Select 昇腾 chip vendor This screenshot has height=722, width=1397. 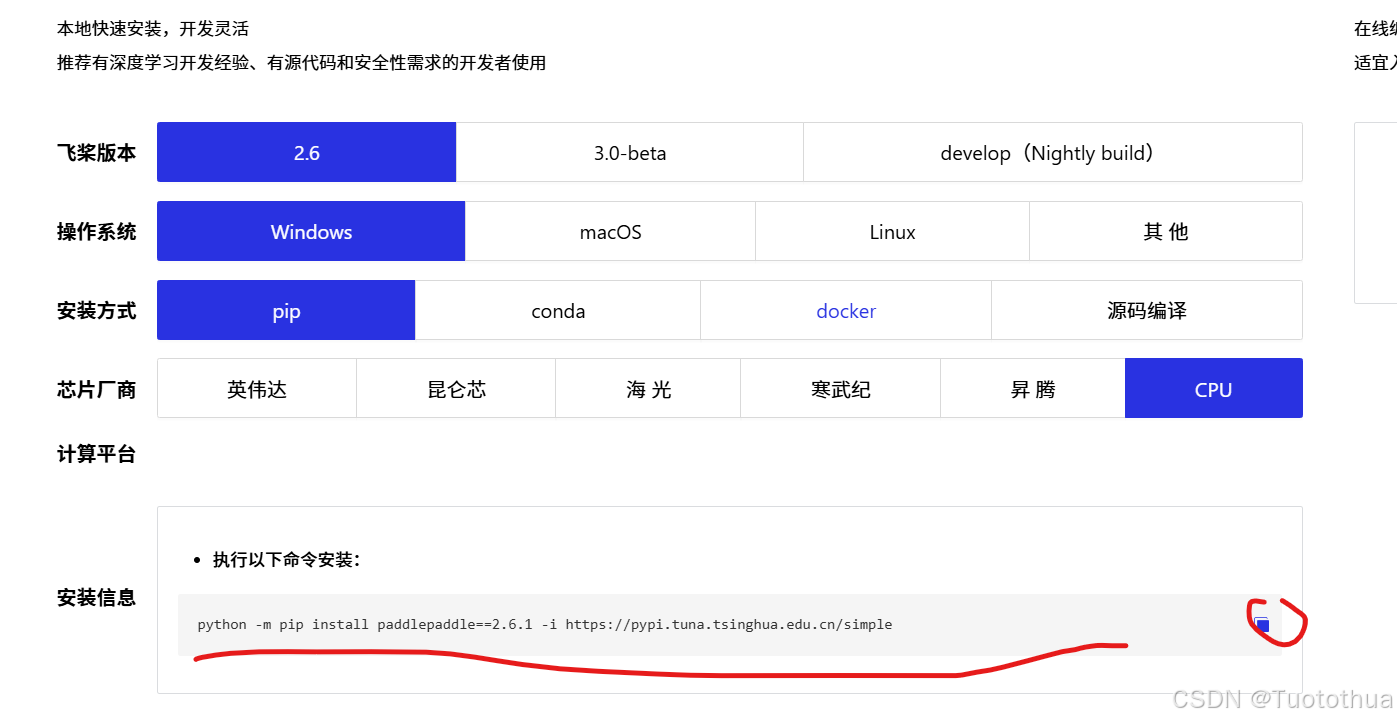click(1032, 388)
